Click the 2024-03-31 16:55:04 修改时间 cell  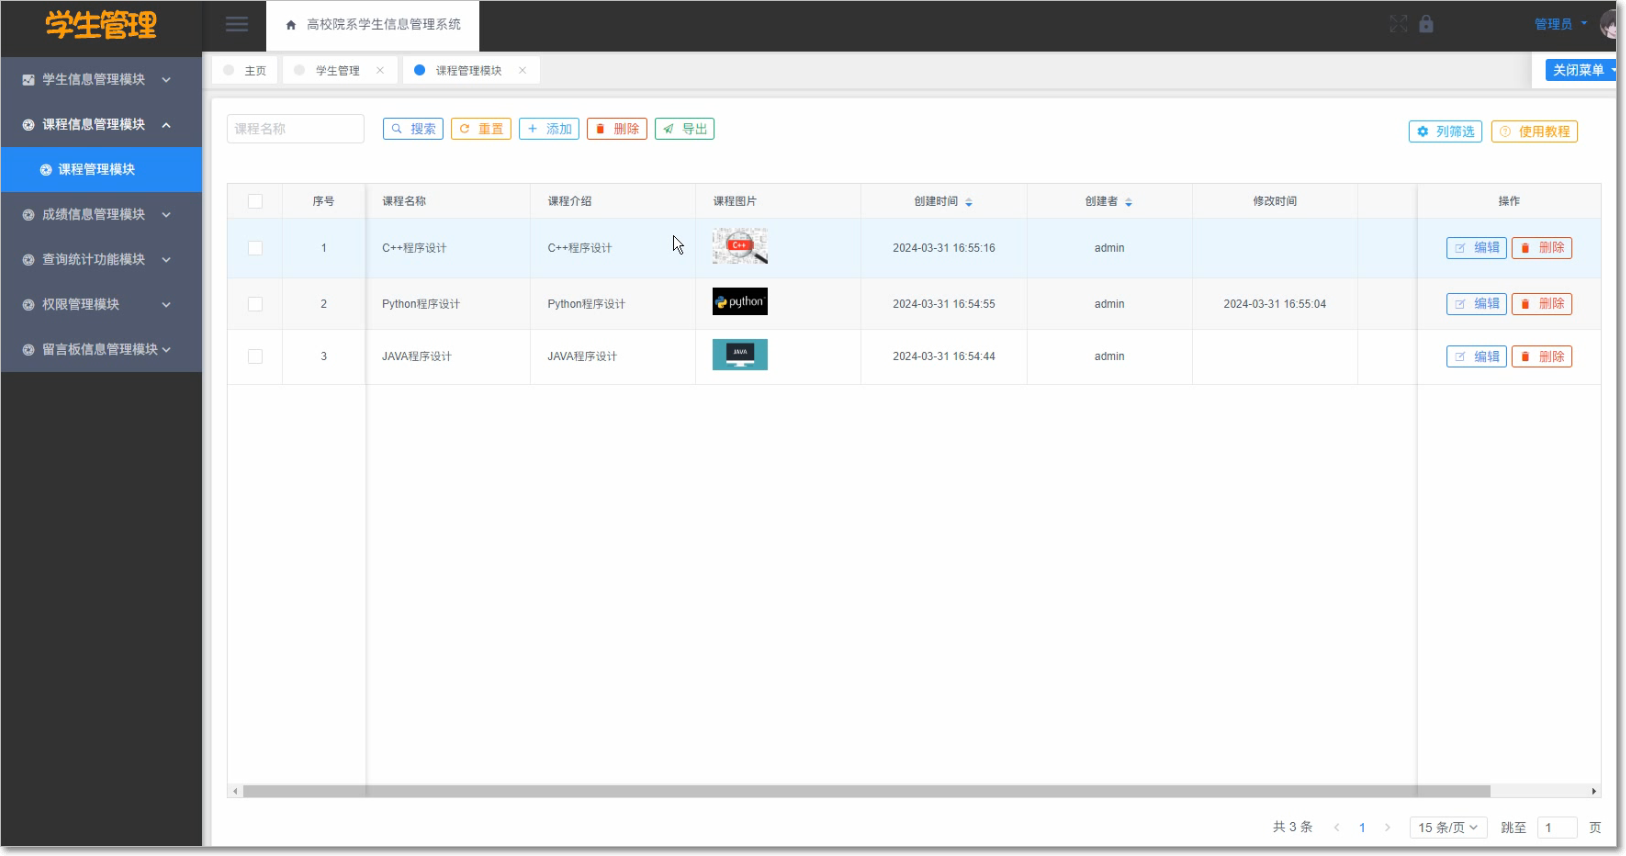click(1275, 304)
